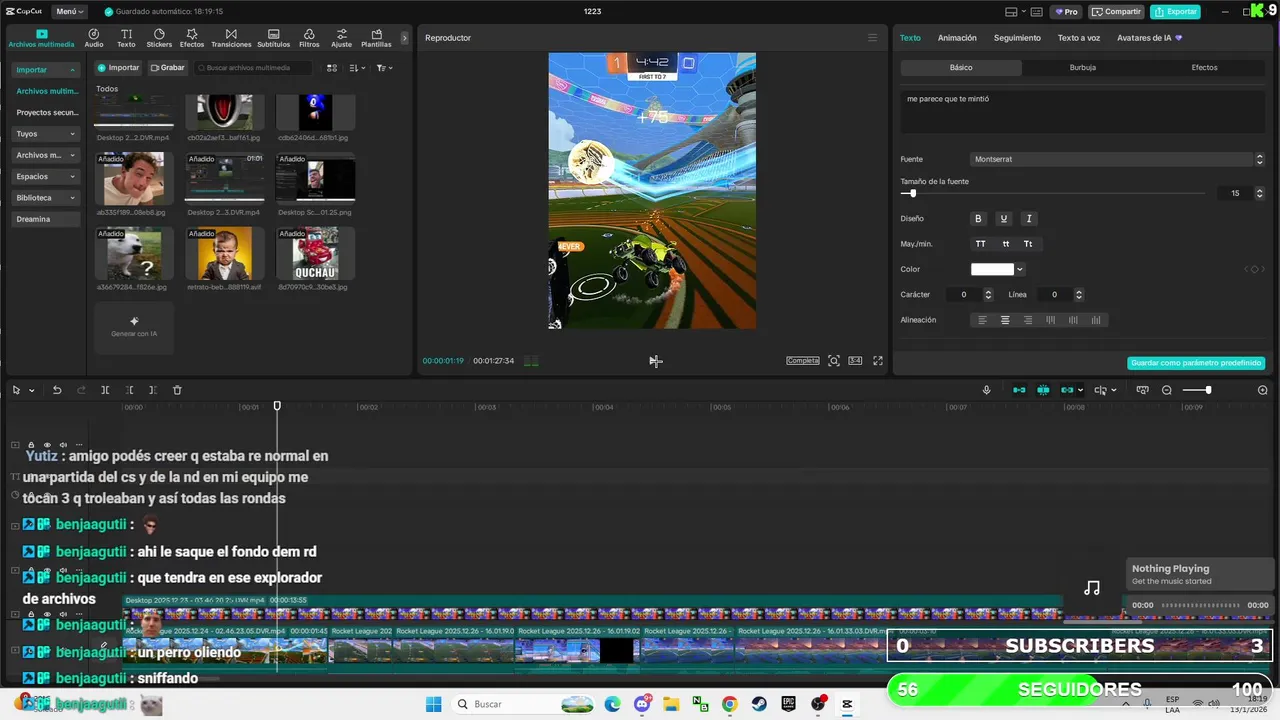Click the split clip icon

[x=105, y=390]
